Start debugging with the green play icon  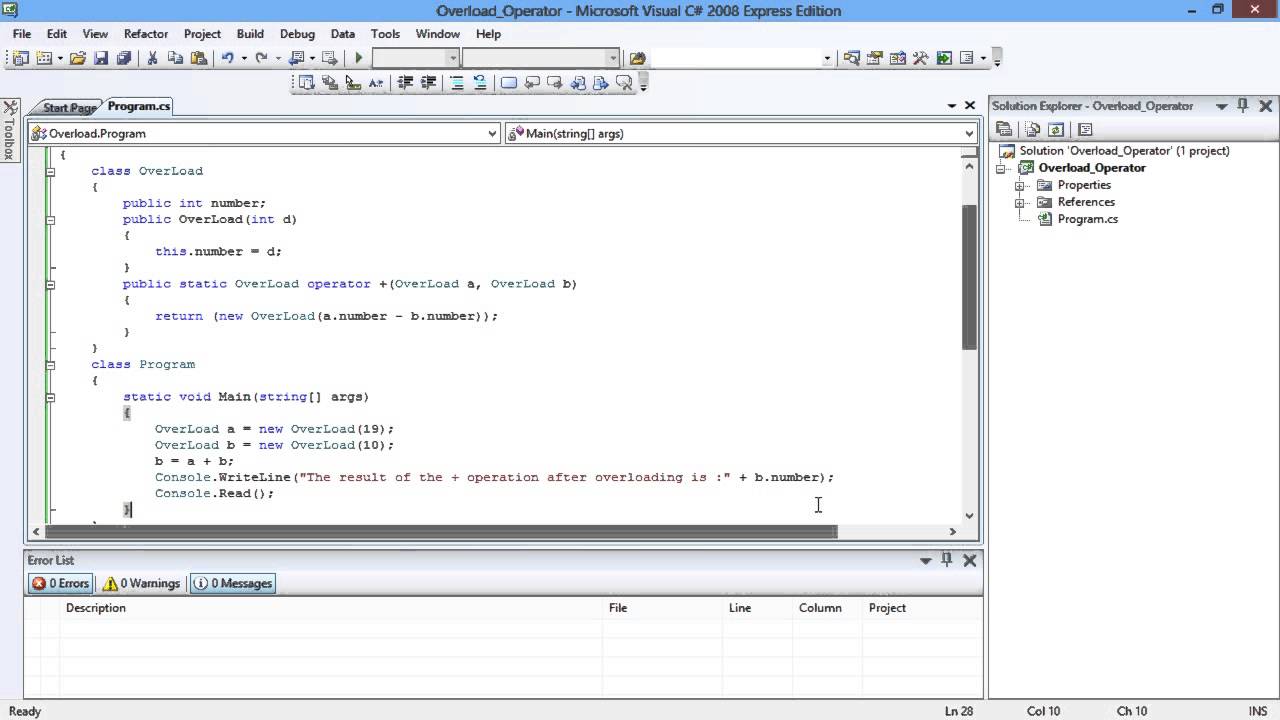pos(359,58)
